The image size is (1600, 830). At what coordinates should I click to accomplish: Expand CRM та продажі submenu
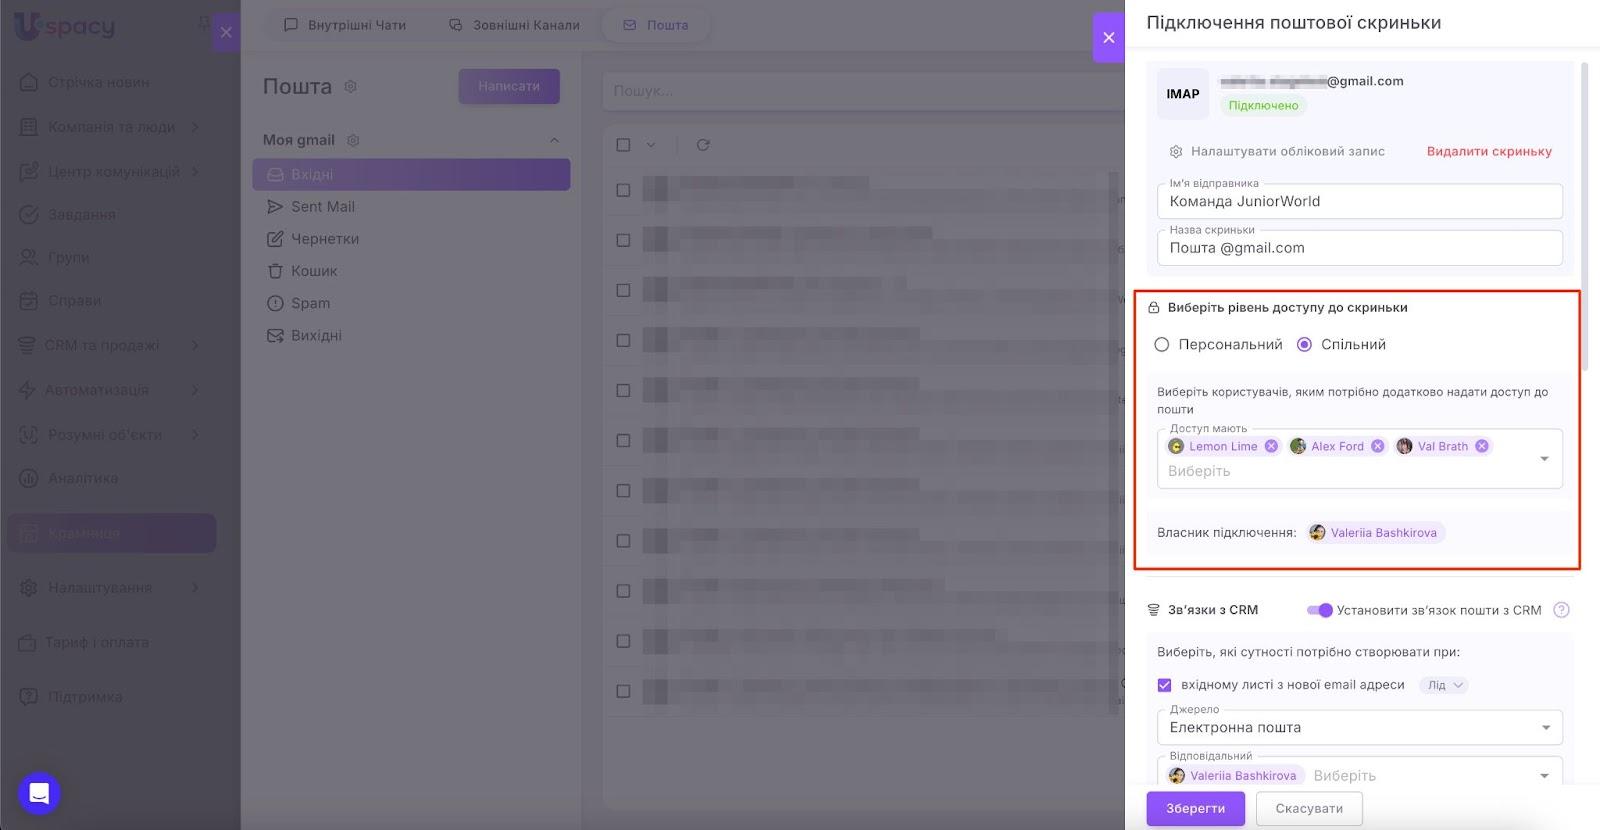pos(195,345)
